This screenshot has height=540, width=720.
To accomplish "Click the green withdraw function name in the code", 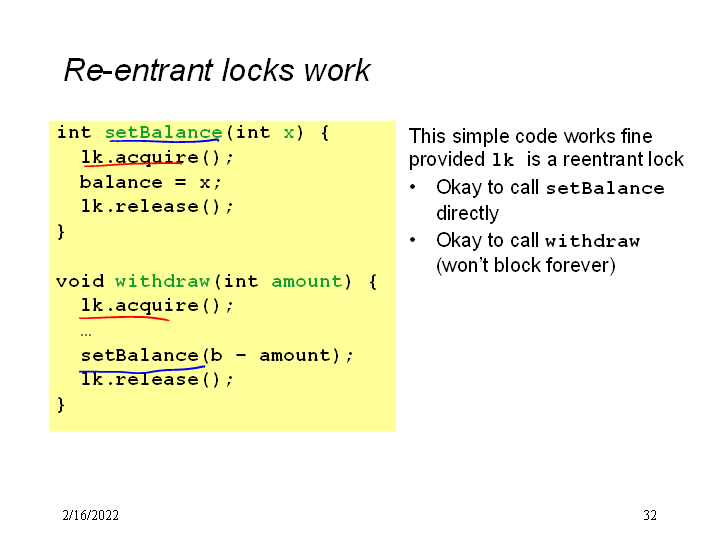I will coord(162,281).
